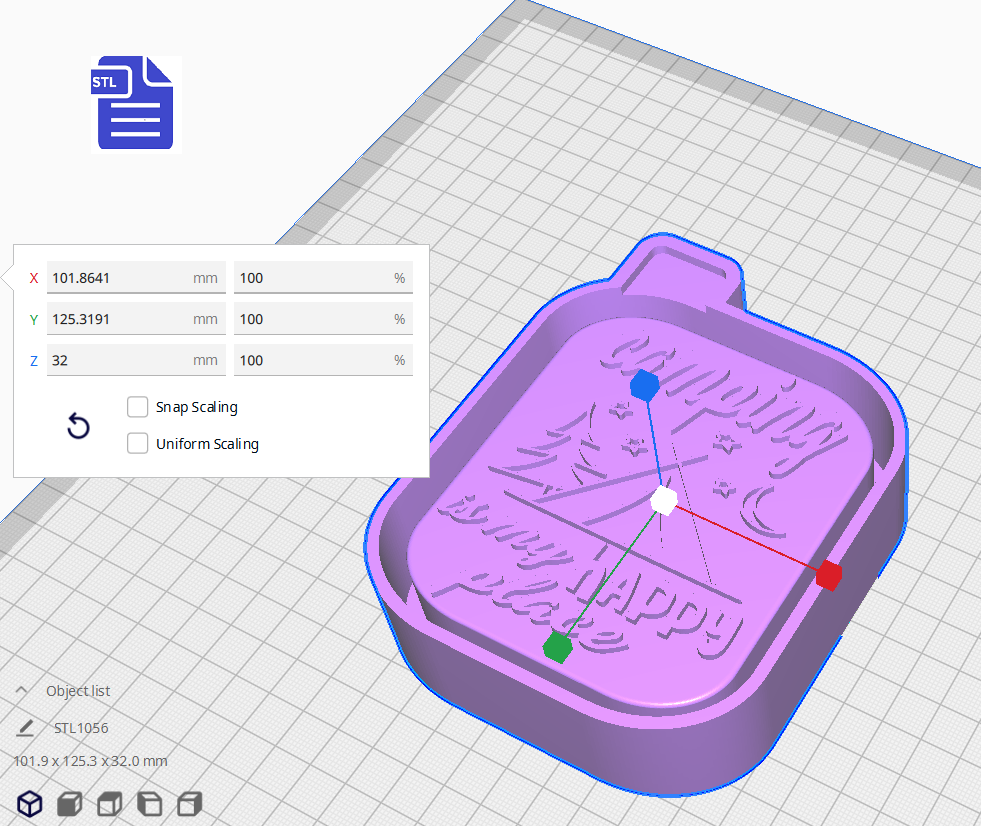981x826 pixels.
Task: Enable Snap Scaling
Action: pos(137,407)
